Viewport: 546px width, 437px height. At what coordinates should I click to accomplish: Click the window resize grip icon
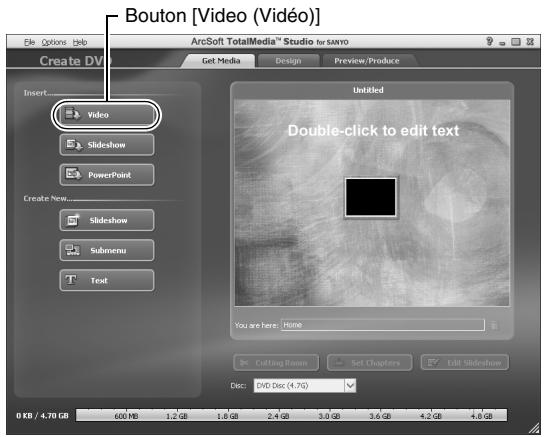(533, 429)
